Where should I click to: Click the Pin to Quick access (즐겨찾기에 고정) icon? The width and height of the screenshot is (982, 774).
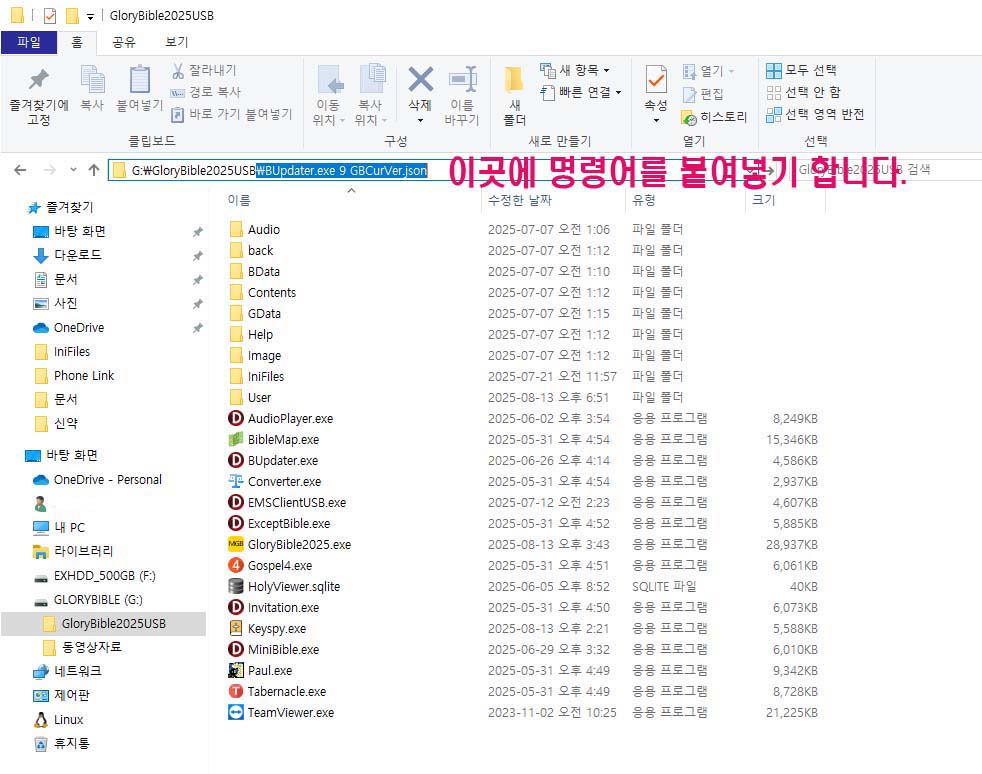coord(39,80)
